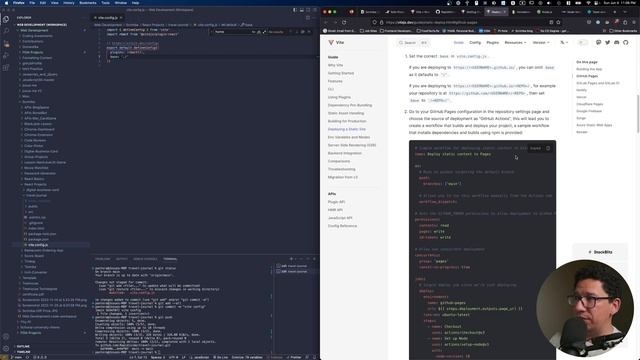Toggle match case in the find widget

pyautogui.click(x=254, y=32)
